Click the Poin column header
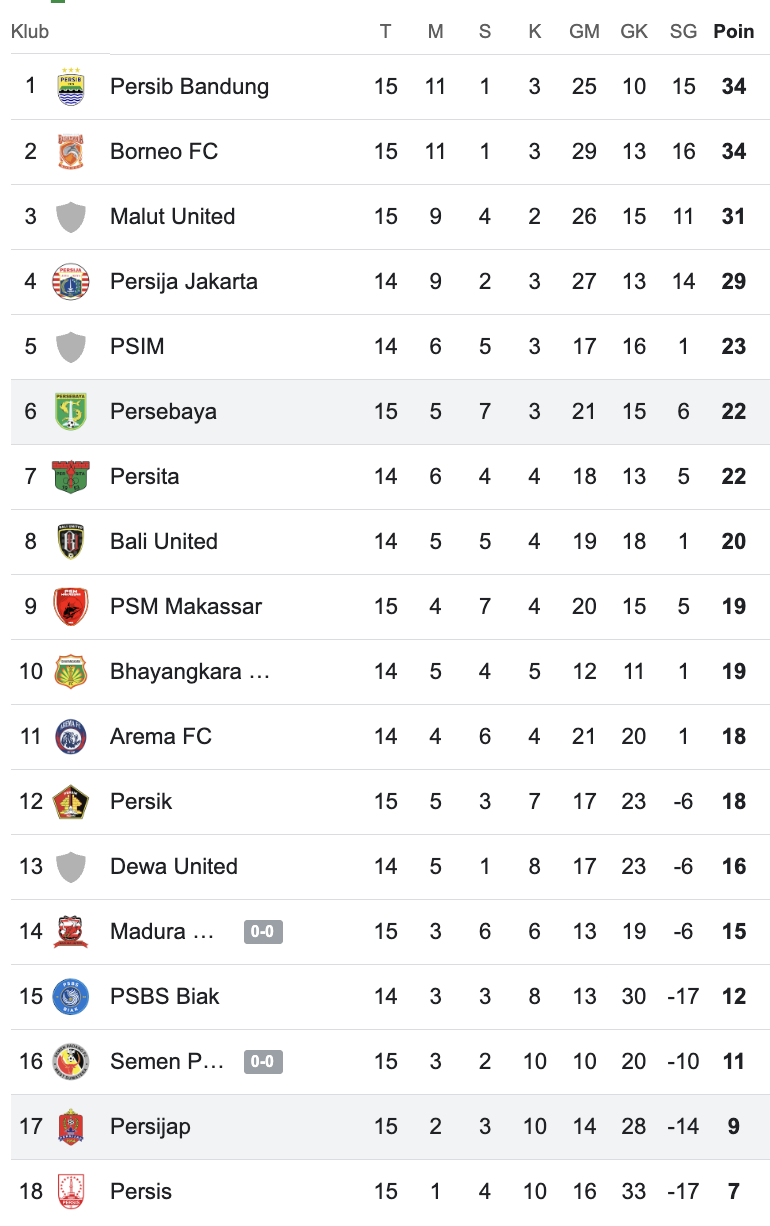Viewport: 770px width, 1226px height. (733, 31)
